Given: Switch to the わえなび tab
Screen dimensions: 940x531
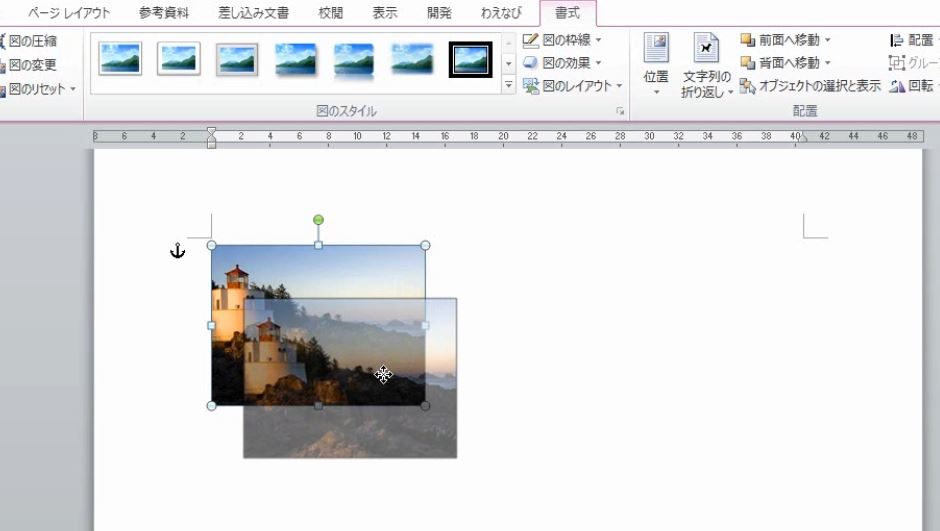Looking at the screenshot, I should 501,13.
